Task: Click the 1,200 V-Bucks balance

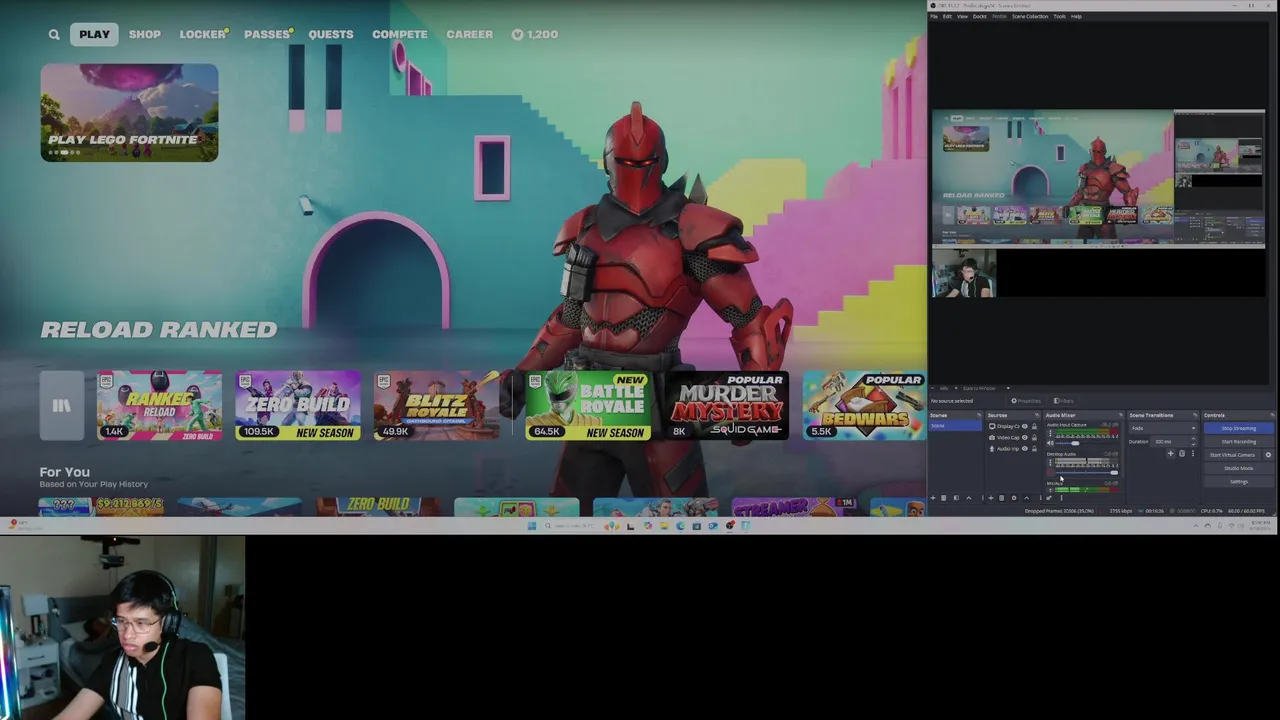Action: tap(534, 34)
